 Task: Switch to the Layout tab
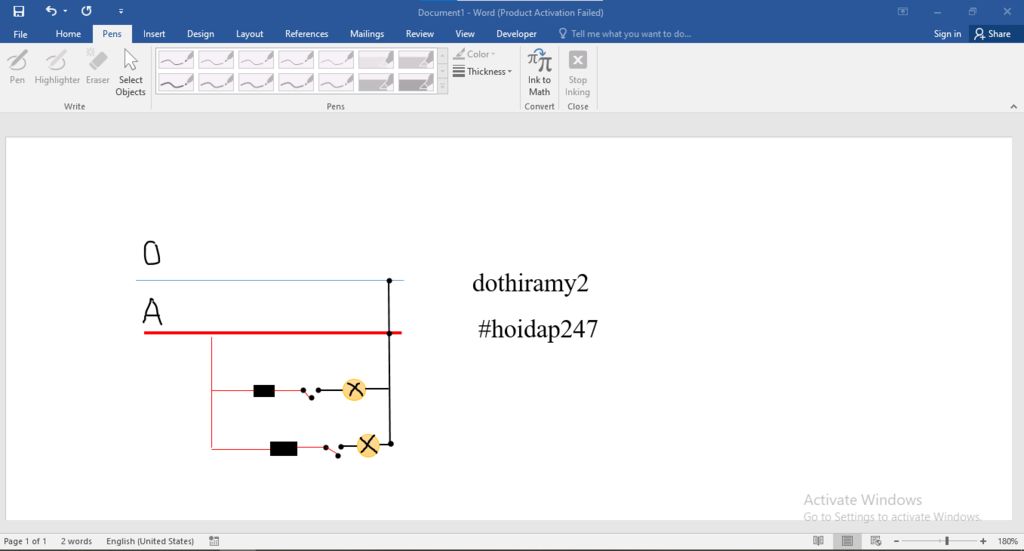click(x=249, y=34)
